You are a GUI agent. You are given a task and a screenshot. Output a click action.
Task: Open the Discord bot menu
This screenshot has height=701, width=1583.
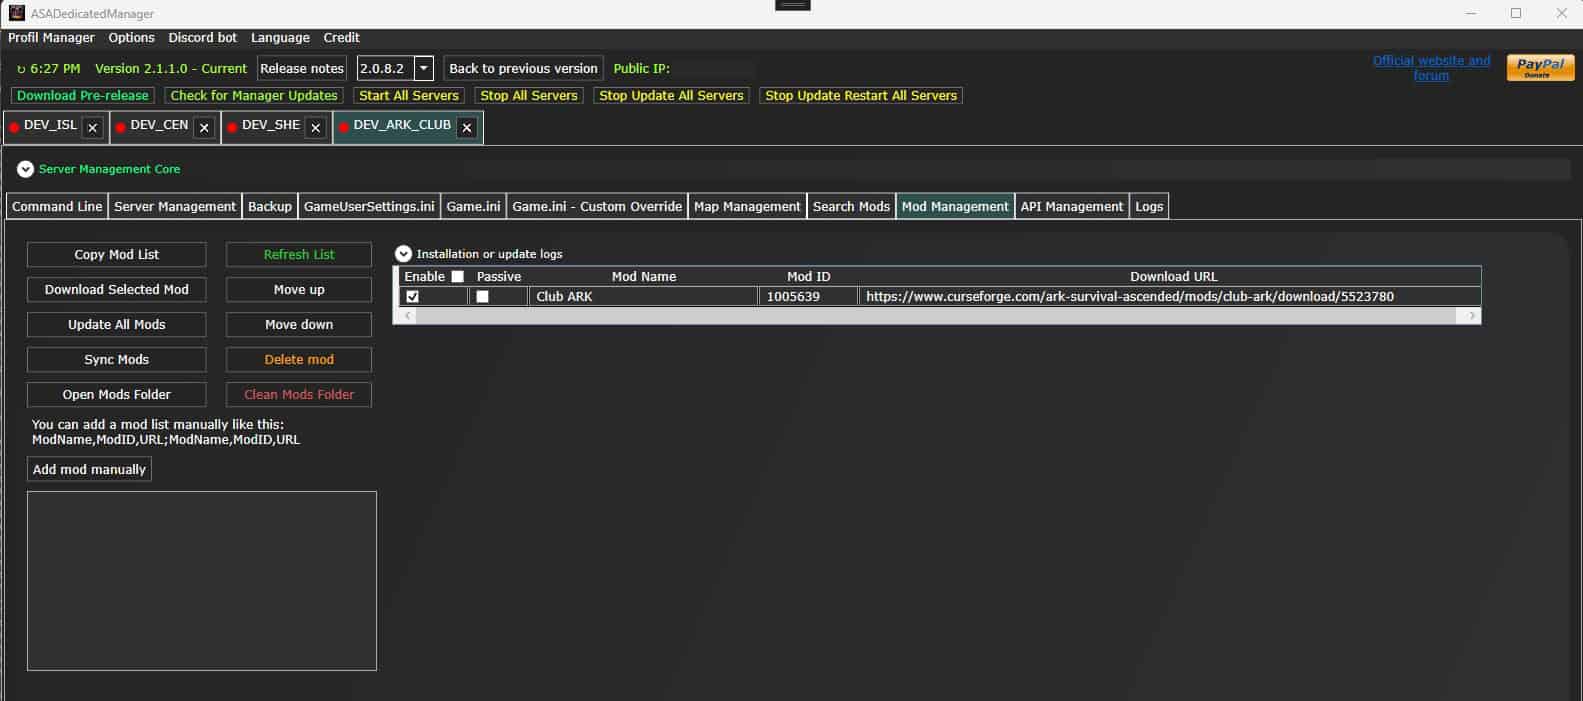202,38
